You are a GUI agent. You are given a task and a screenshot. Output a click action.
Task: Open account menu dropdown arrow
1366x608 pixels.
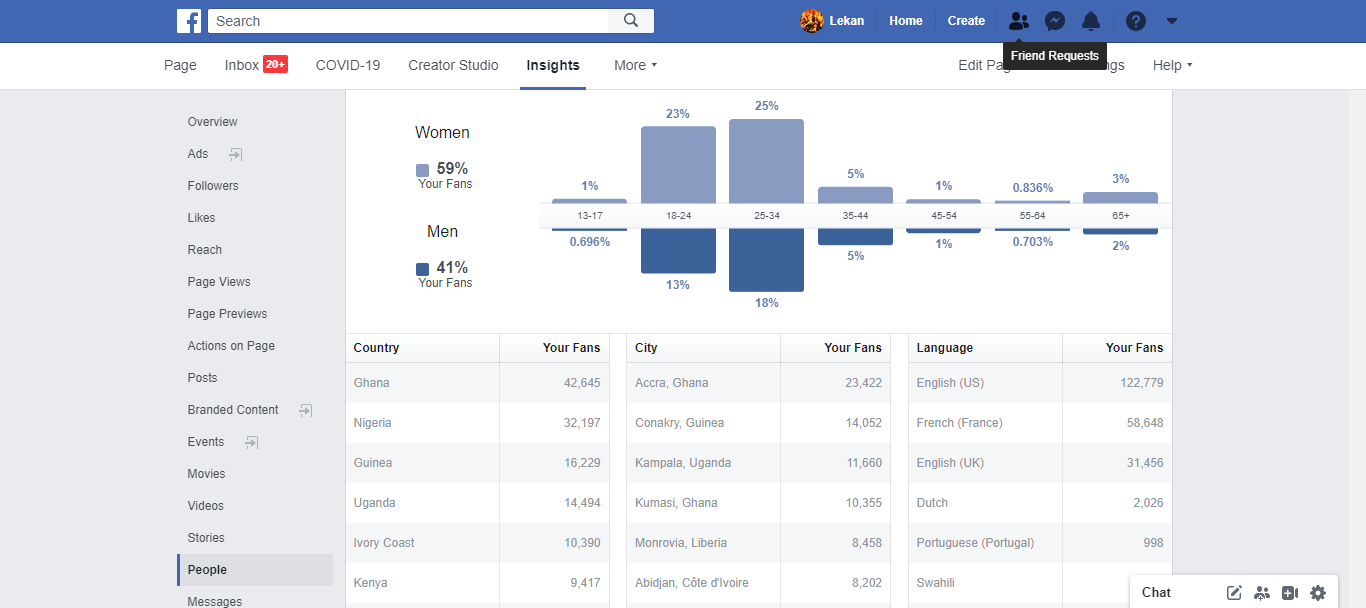pos(1172,21)
